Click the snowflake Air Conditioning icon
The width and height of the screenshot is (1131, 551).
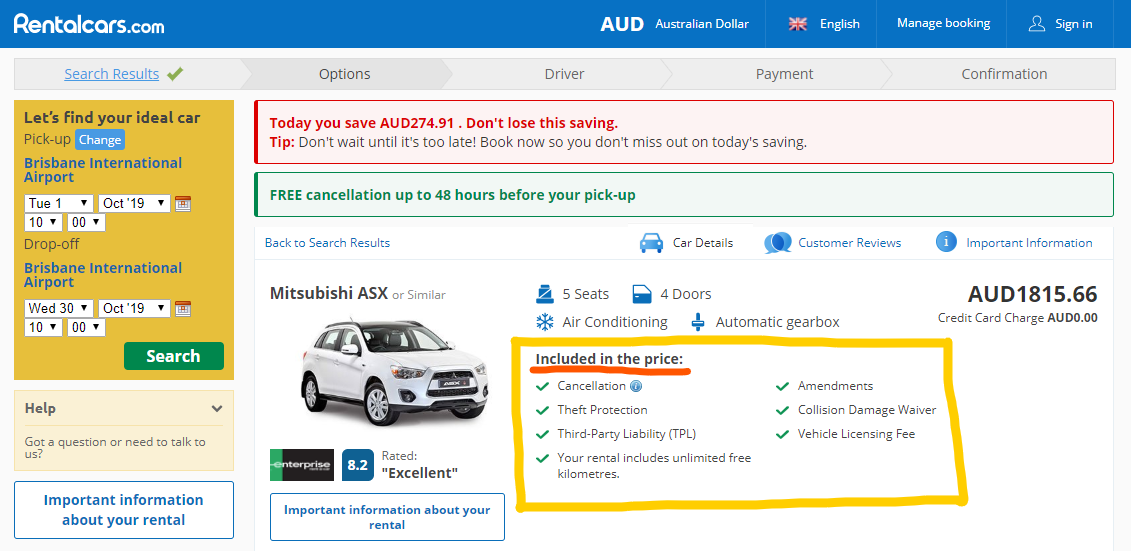point(544,322)
